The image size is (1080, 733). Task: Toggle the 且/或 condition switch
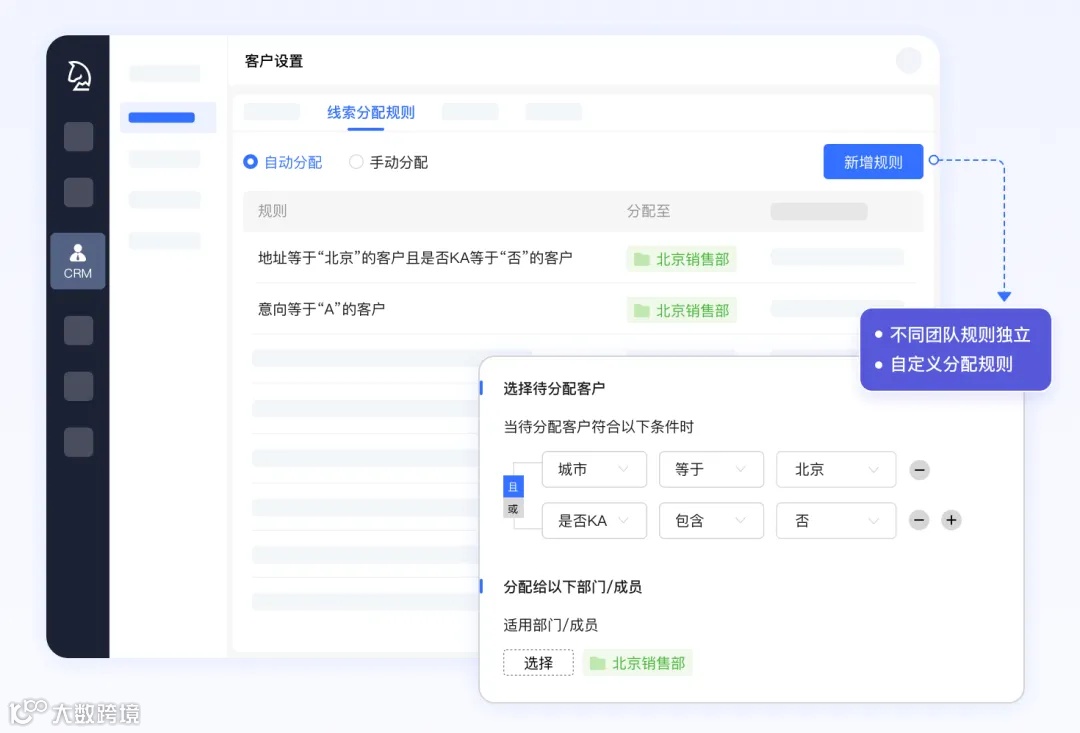point(513,496)
